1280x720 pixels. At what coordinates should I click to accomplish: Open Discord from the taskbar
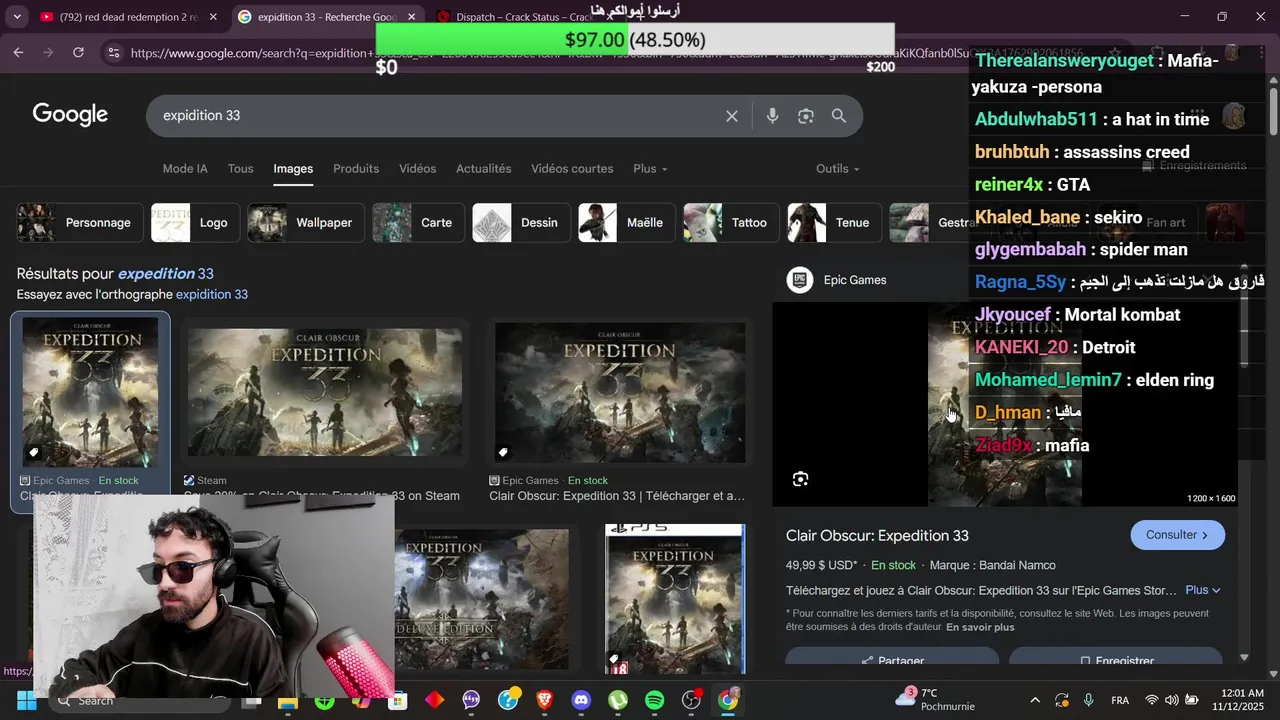pyautogui.click(x=581, y=700)
